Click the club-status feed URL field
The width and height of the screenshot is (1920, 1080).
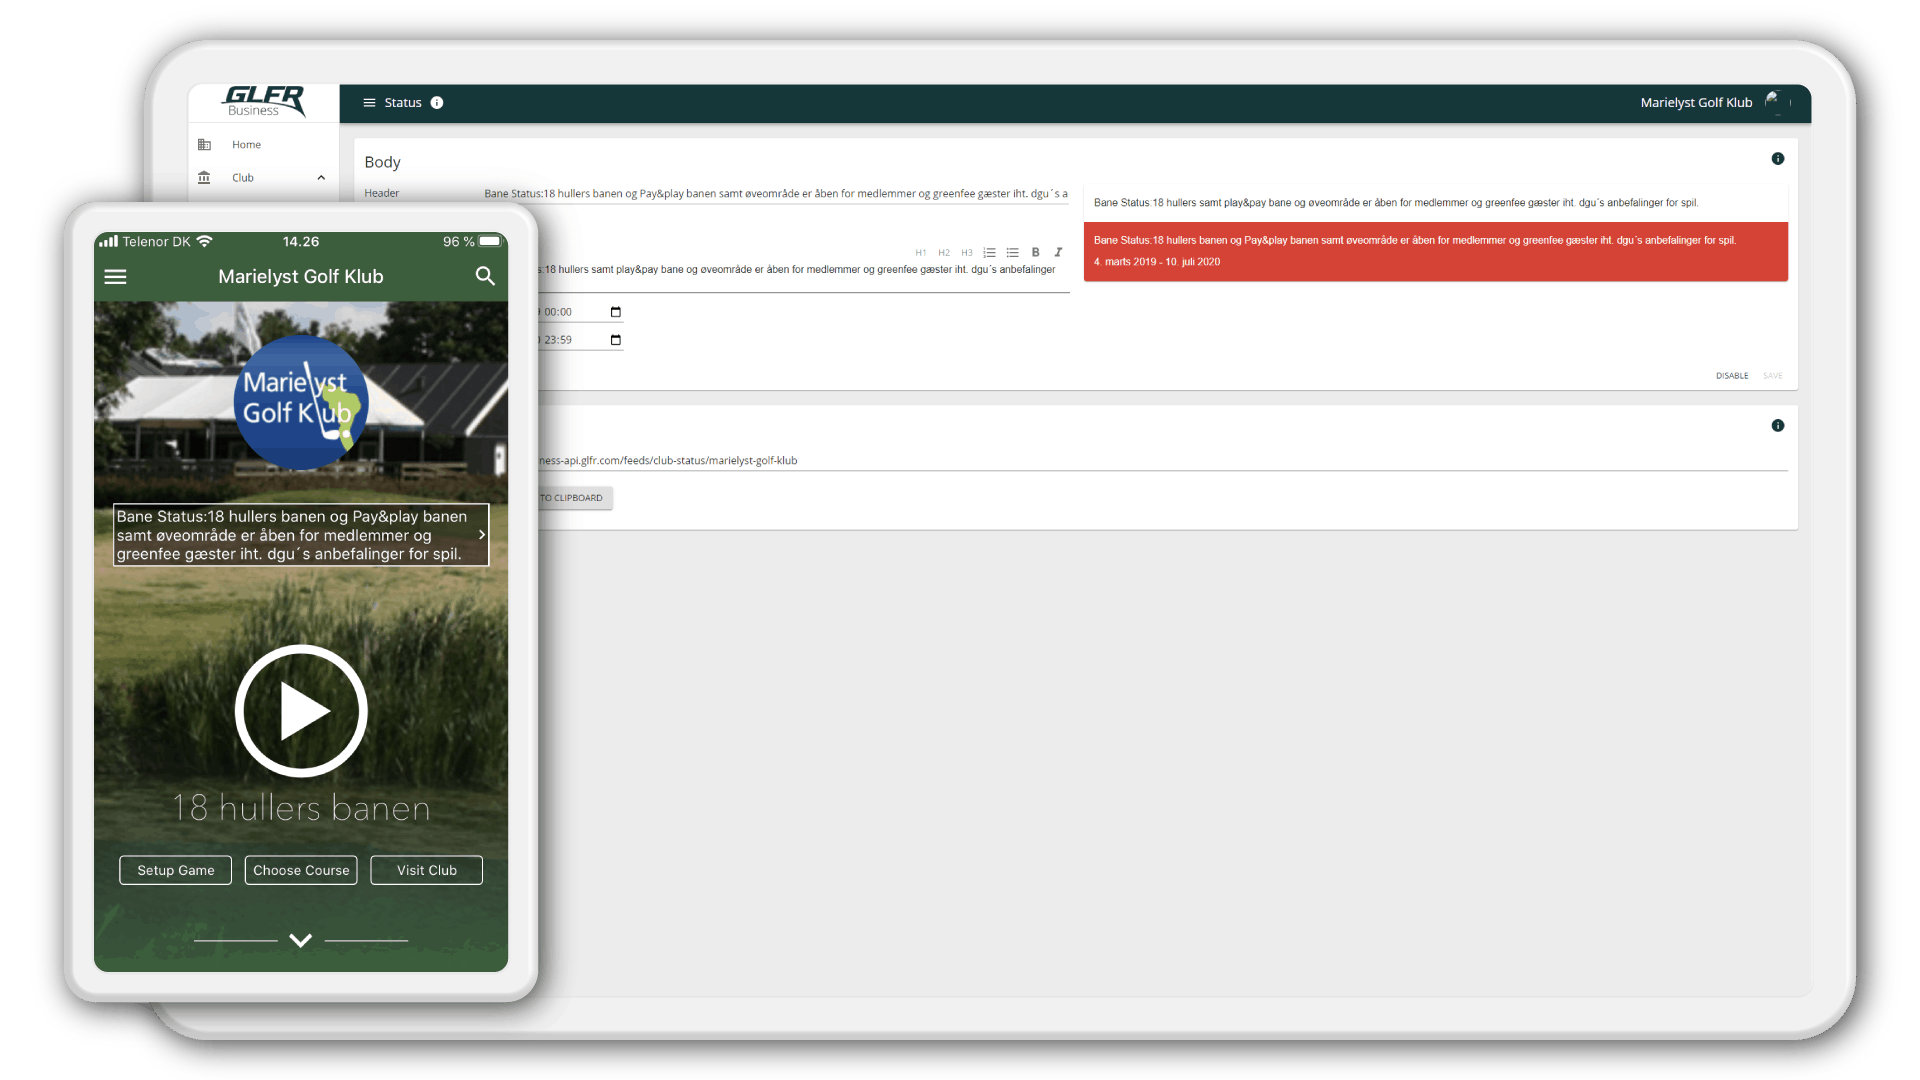(1162, 461)
